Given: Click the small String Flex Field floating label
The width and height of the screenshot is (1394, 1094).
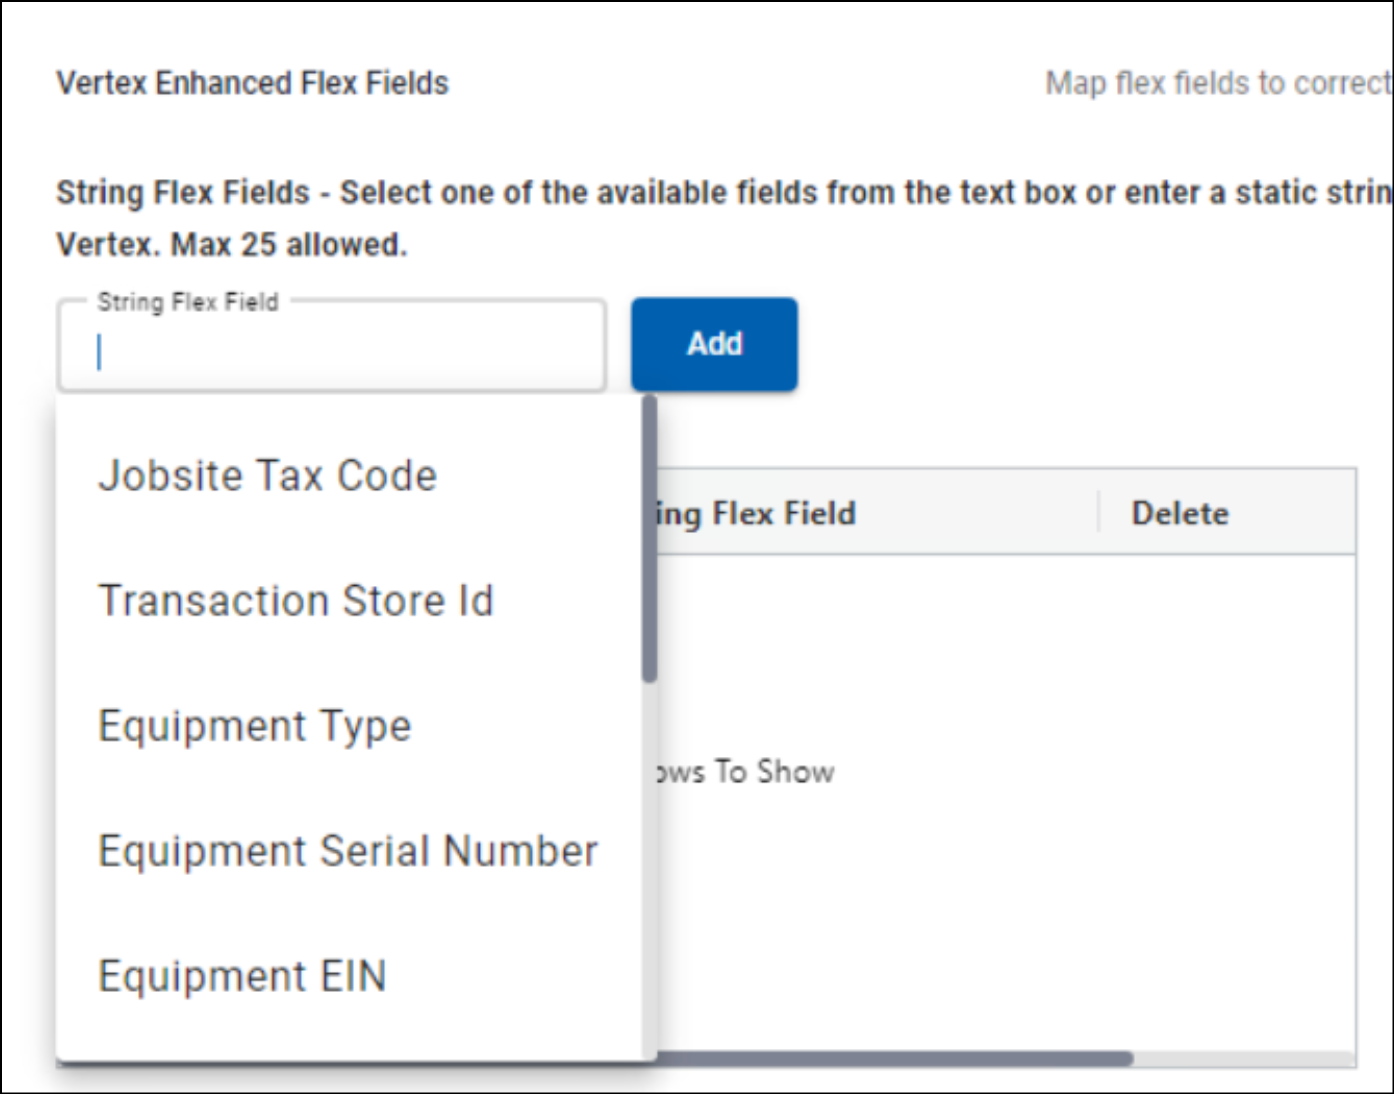Looking at the screenshot, I should (187, 302).
